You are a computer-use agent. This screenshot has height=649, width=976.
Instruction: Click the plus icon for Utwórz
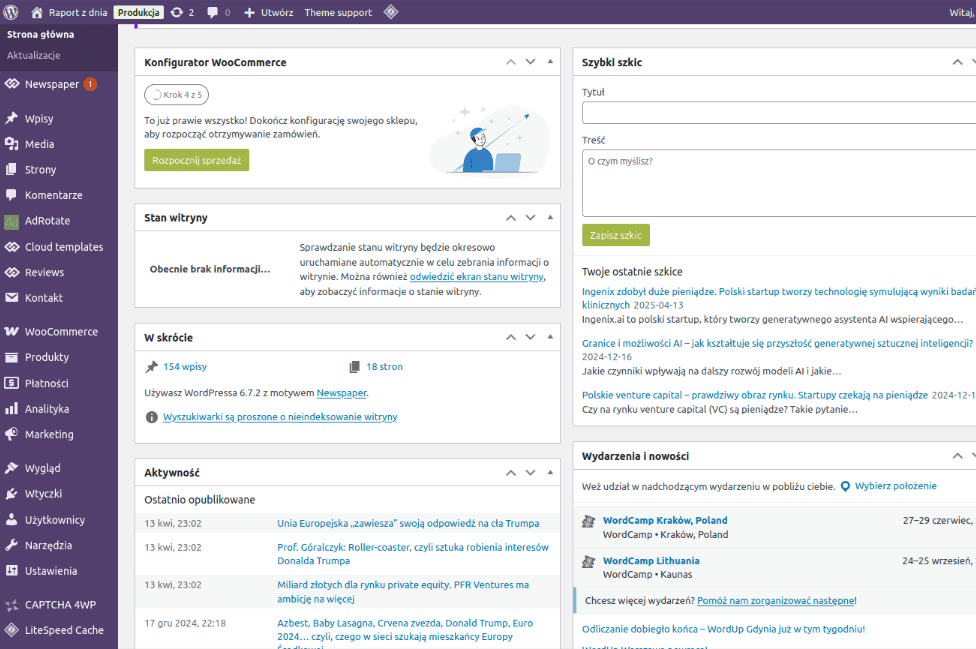[250, 12]
